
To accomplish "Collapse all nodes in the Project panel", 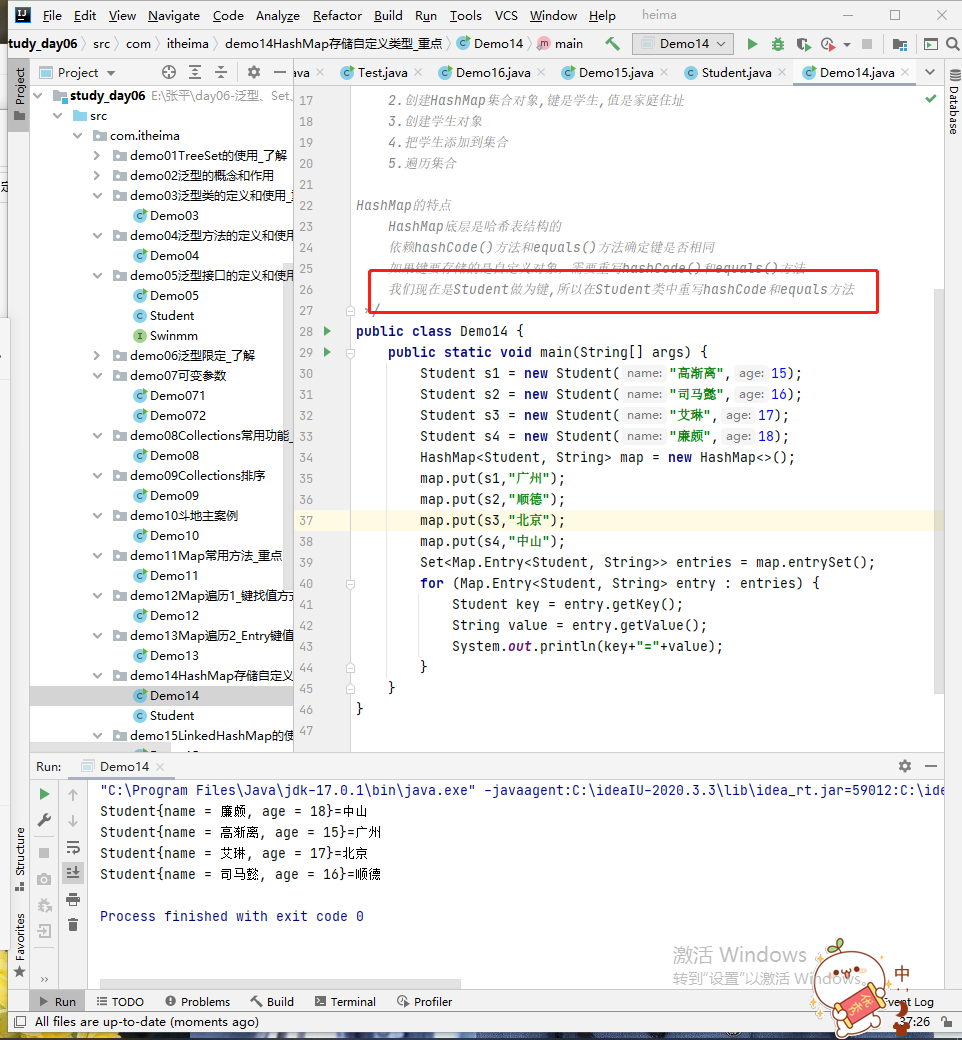I will click(221, 72).
